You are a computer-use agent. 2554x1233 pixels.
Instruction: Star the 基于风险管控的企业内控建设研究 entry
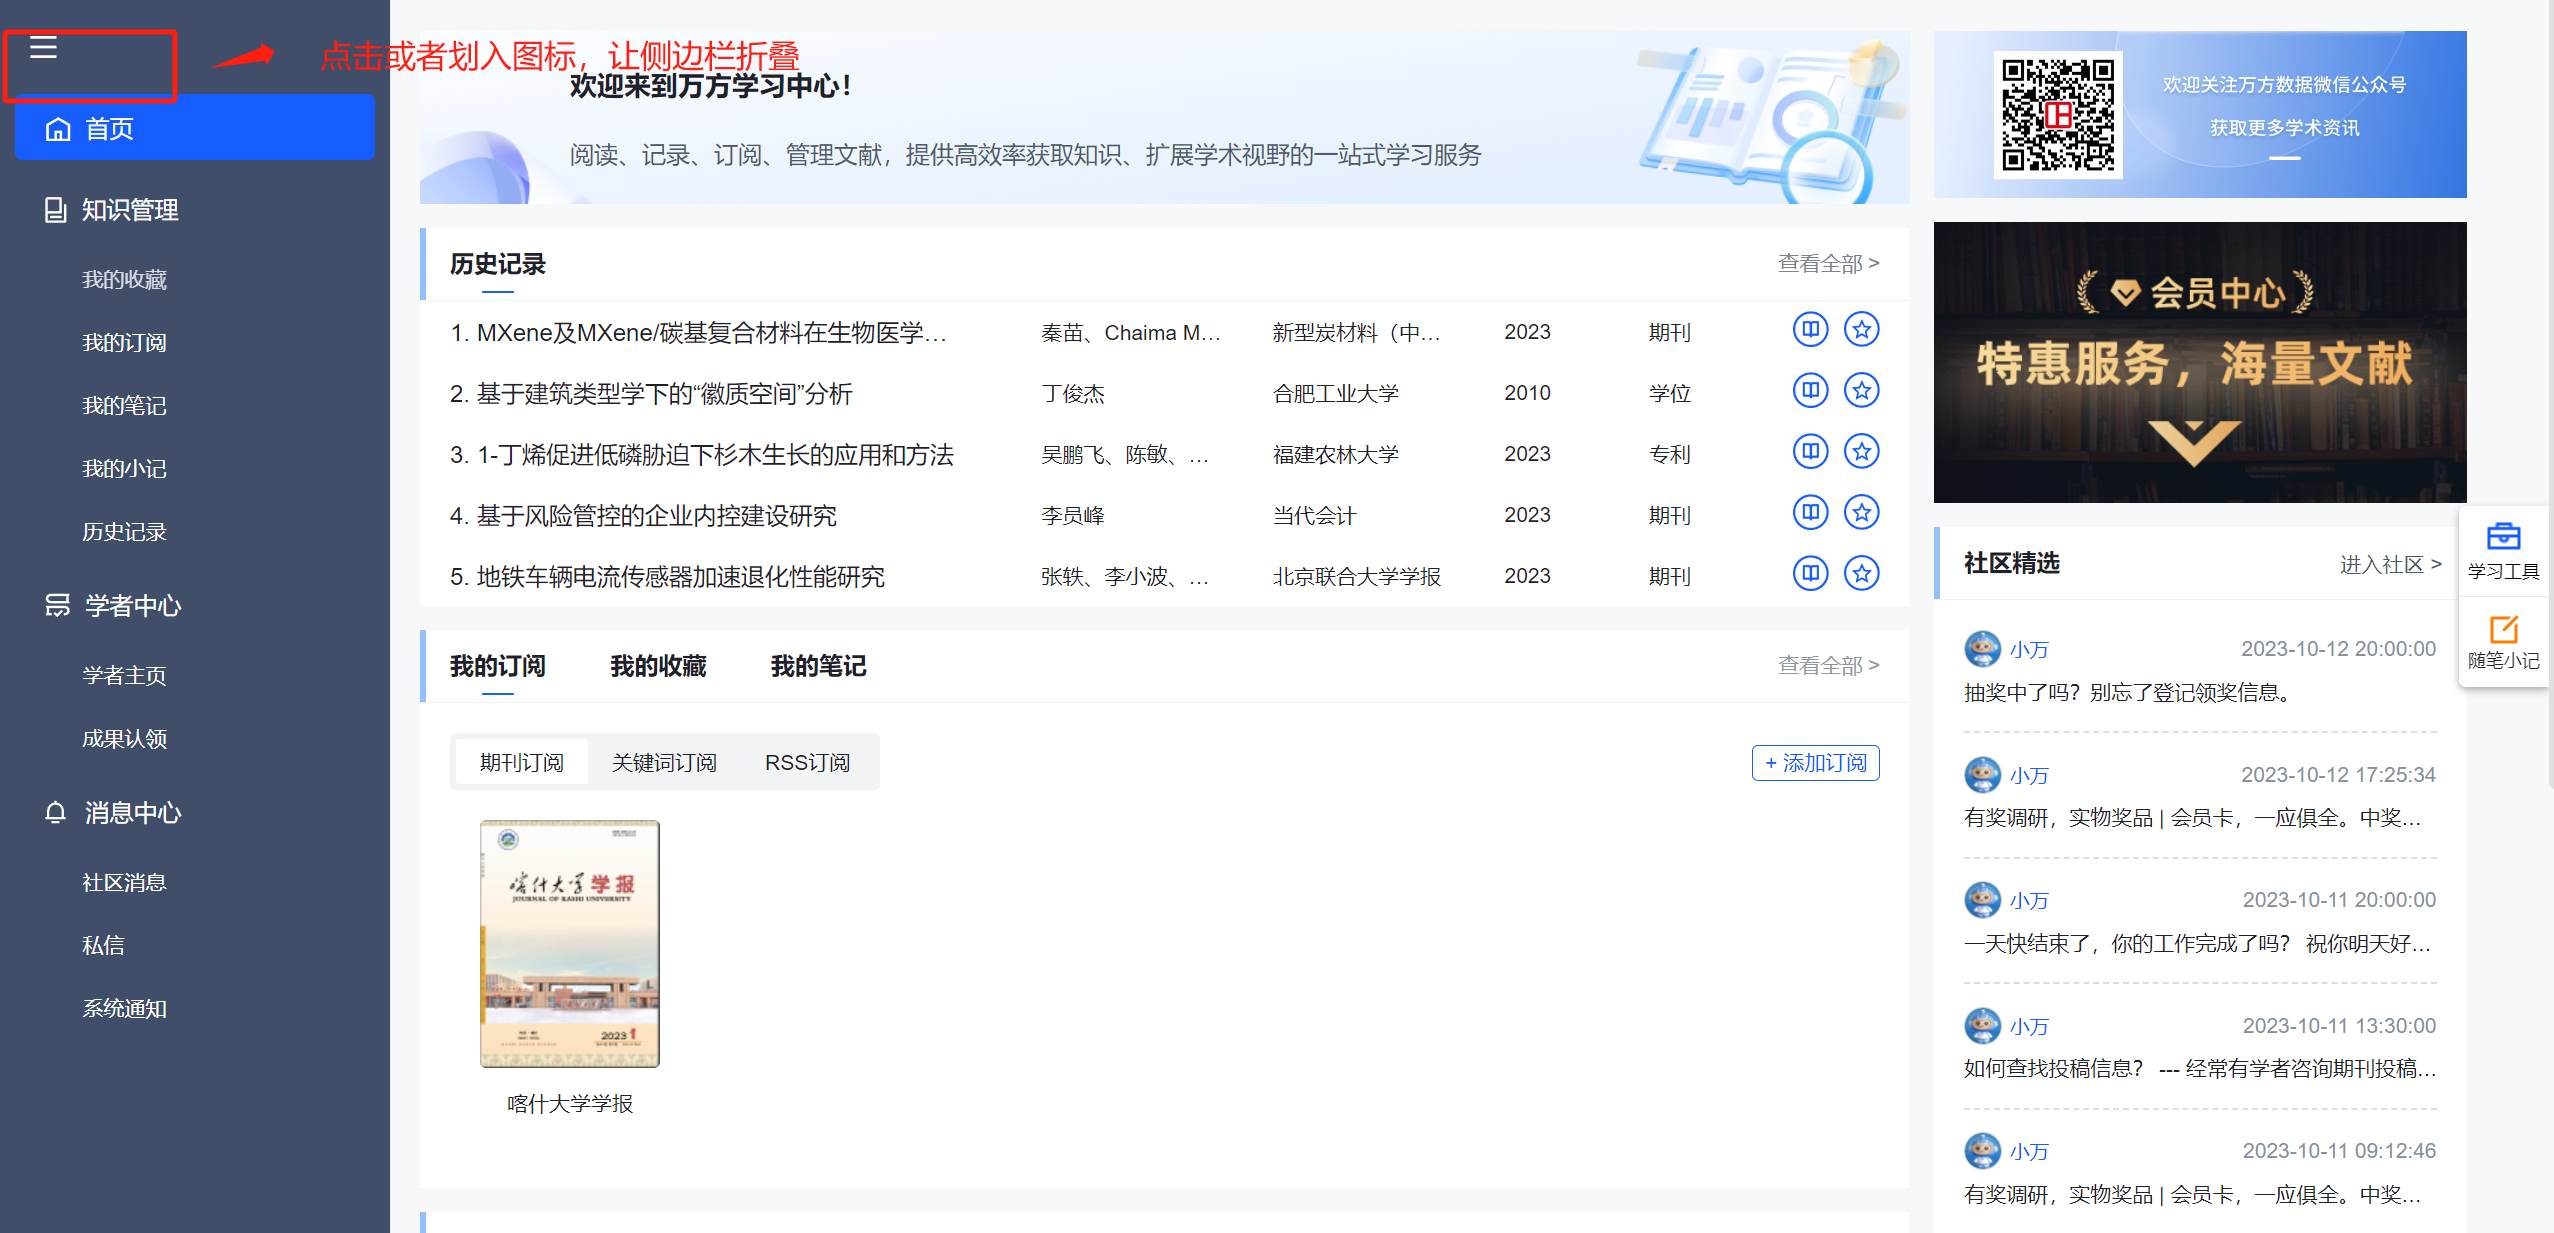pyautogui.click(x=1861, y=513)
